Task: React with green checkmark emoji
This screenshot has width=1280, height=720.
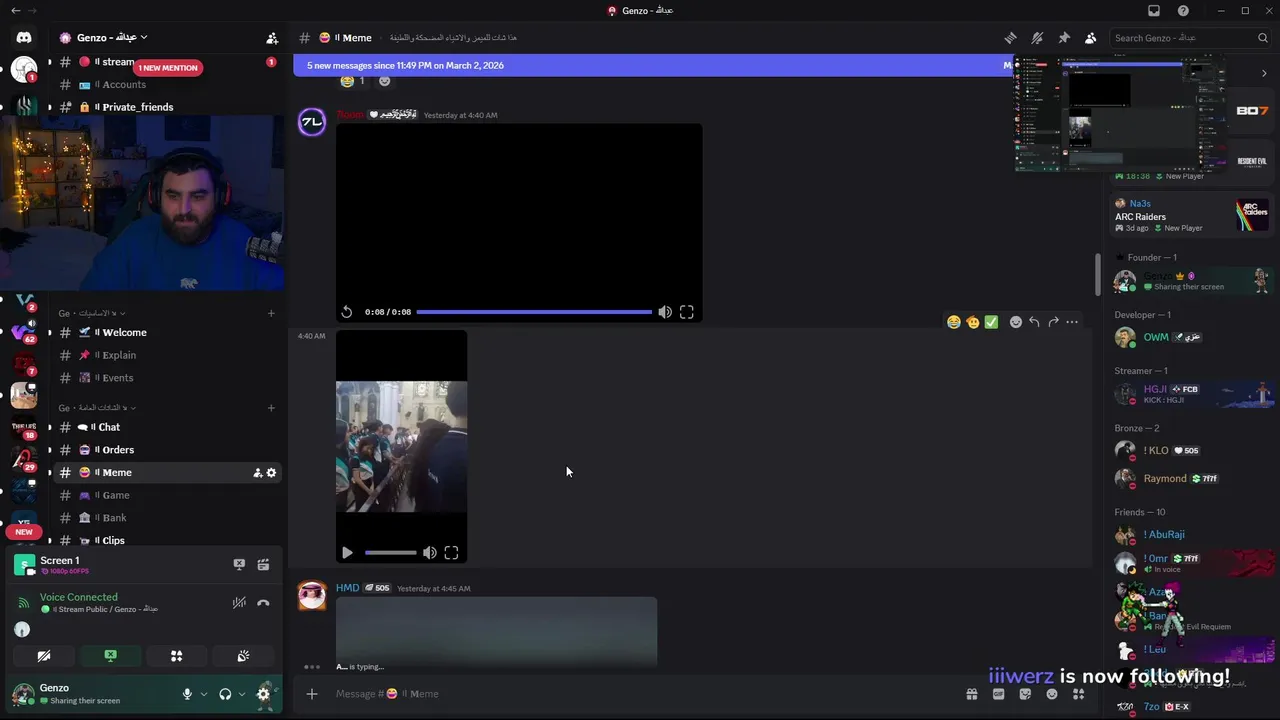Action: (x=991, y=322)
